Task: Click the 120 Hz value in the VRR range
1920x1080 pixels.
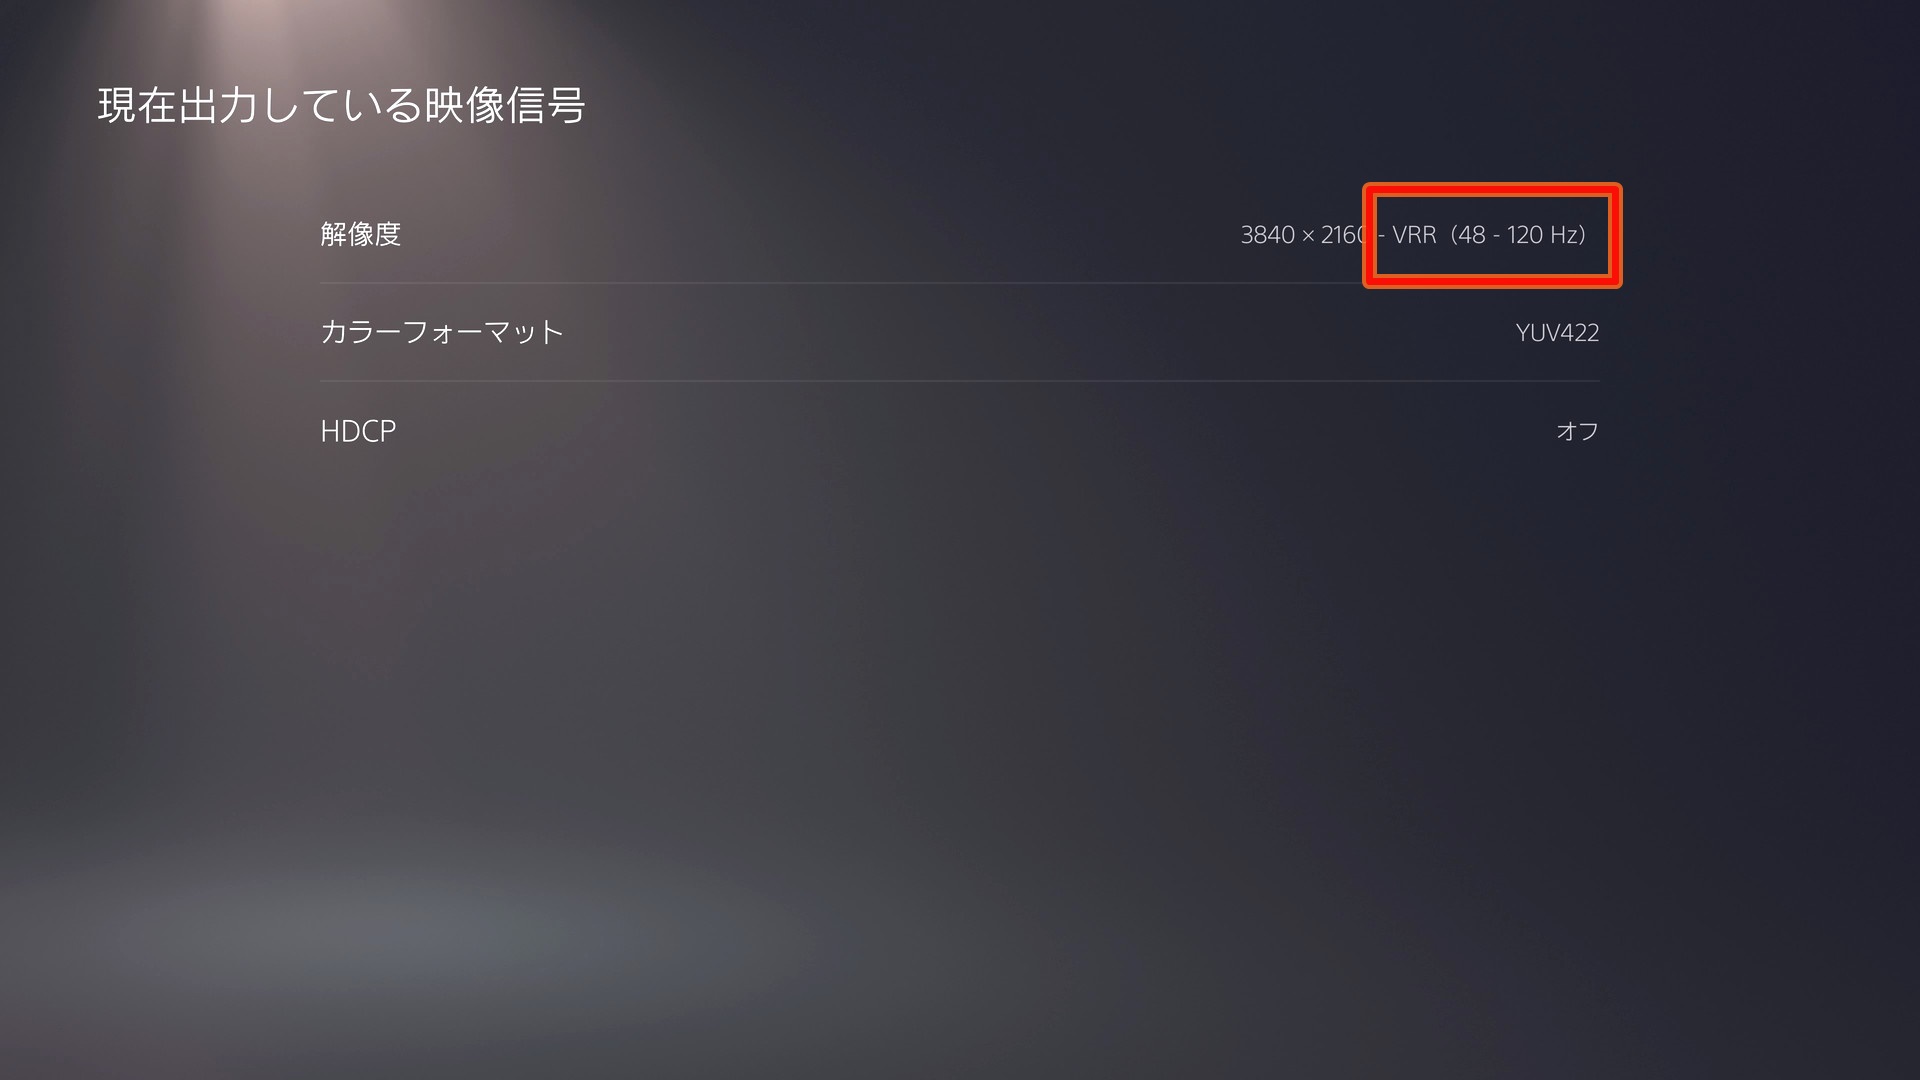Action: coord(1541,235)
